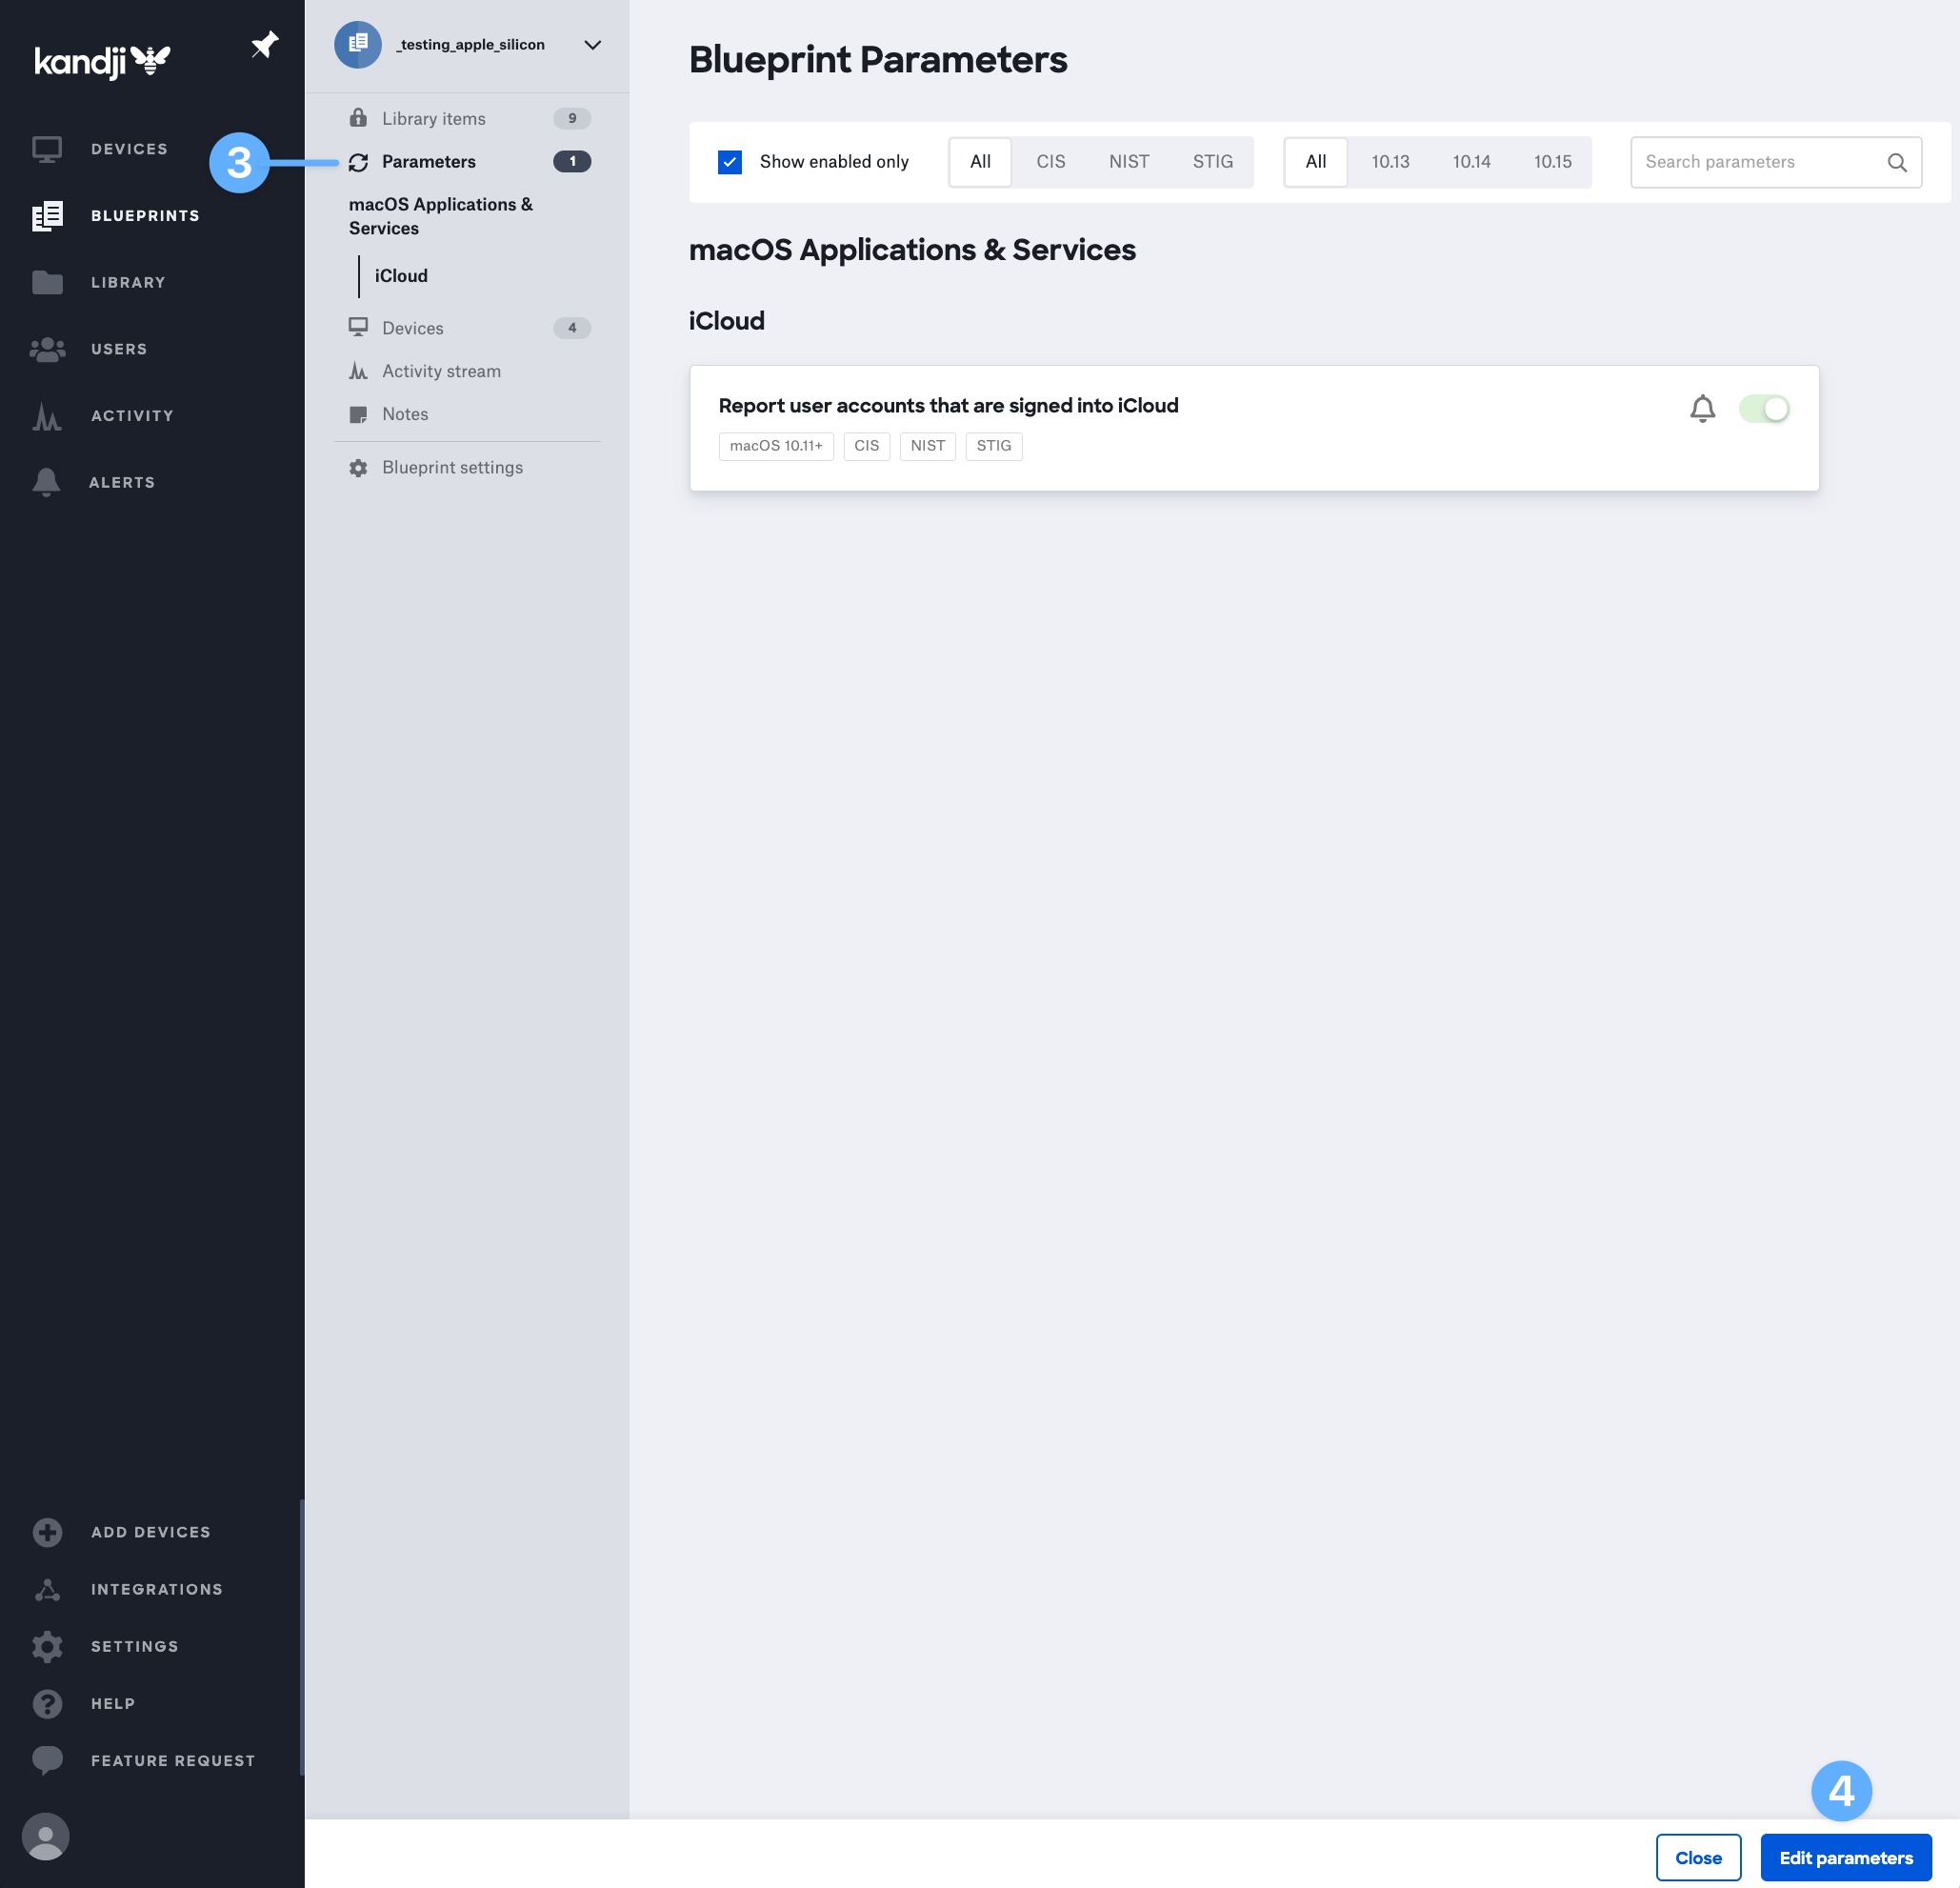Open the Library section

pos(128,282)
